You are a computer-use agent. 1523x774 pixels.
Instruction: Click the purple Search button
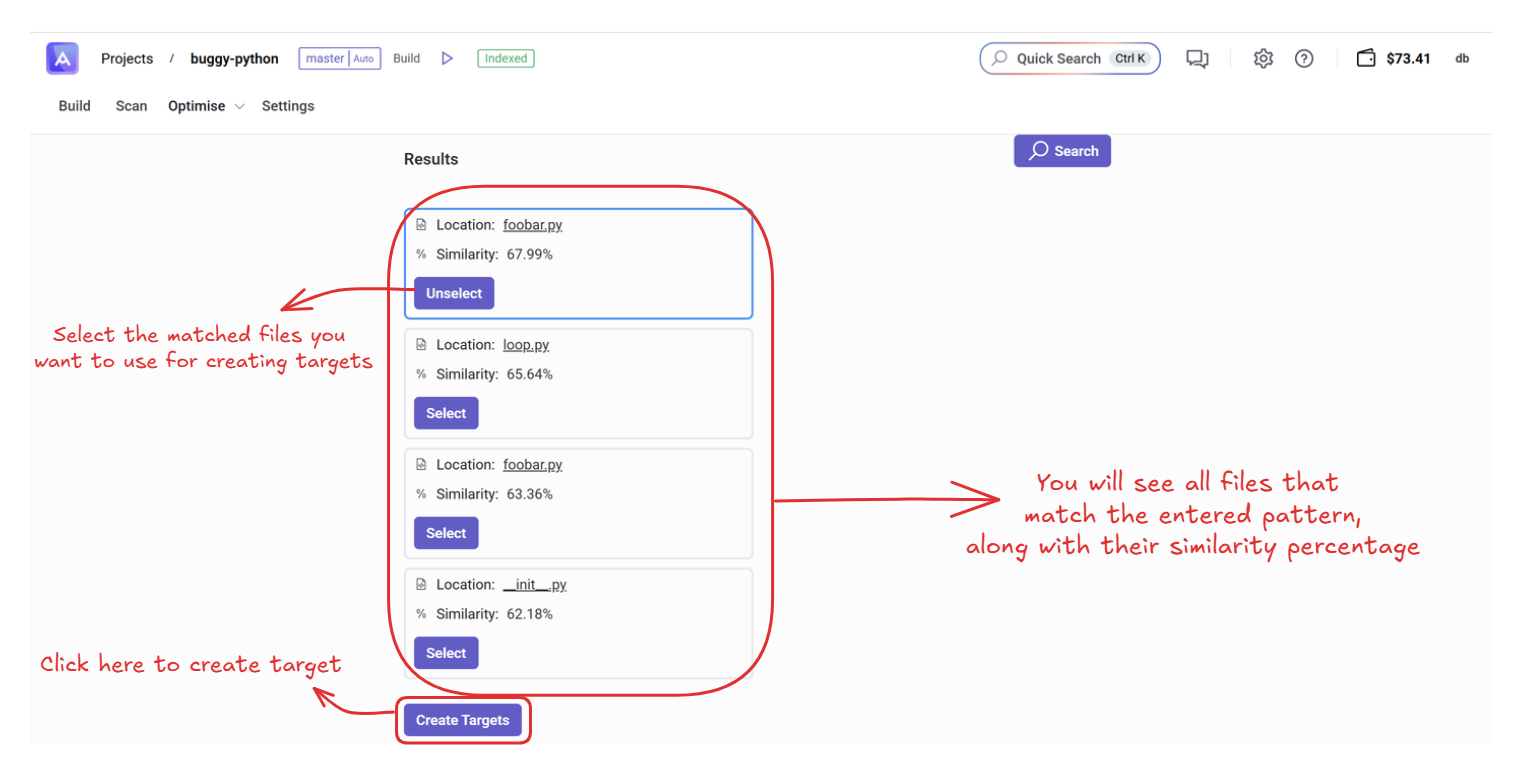pos(1062,151)
